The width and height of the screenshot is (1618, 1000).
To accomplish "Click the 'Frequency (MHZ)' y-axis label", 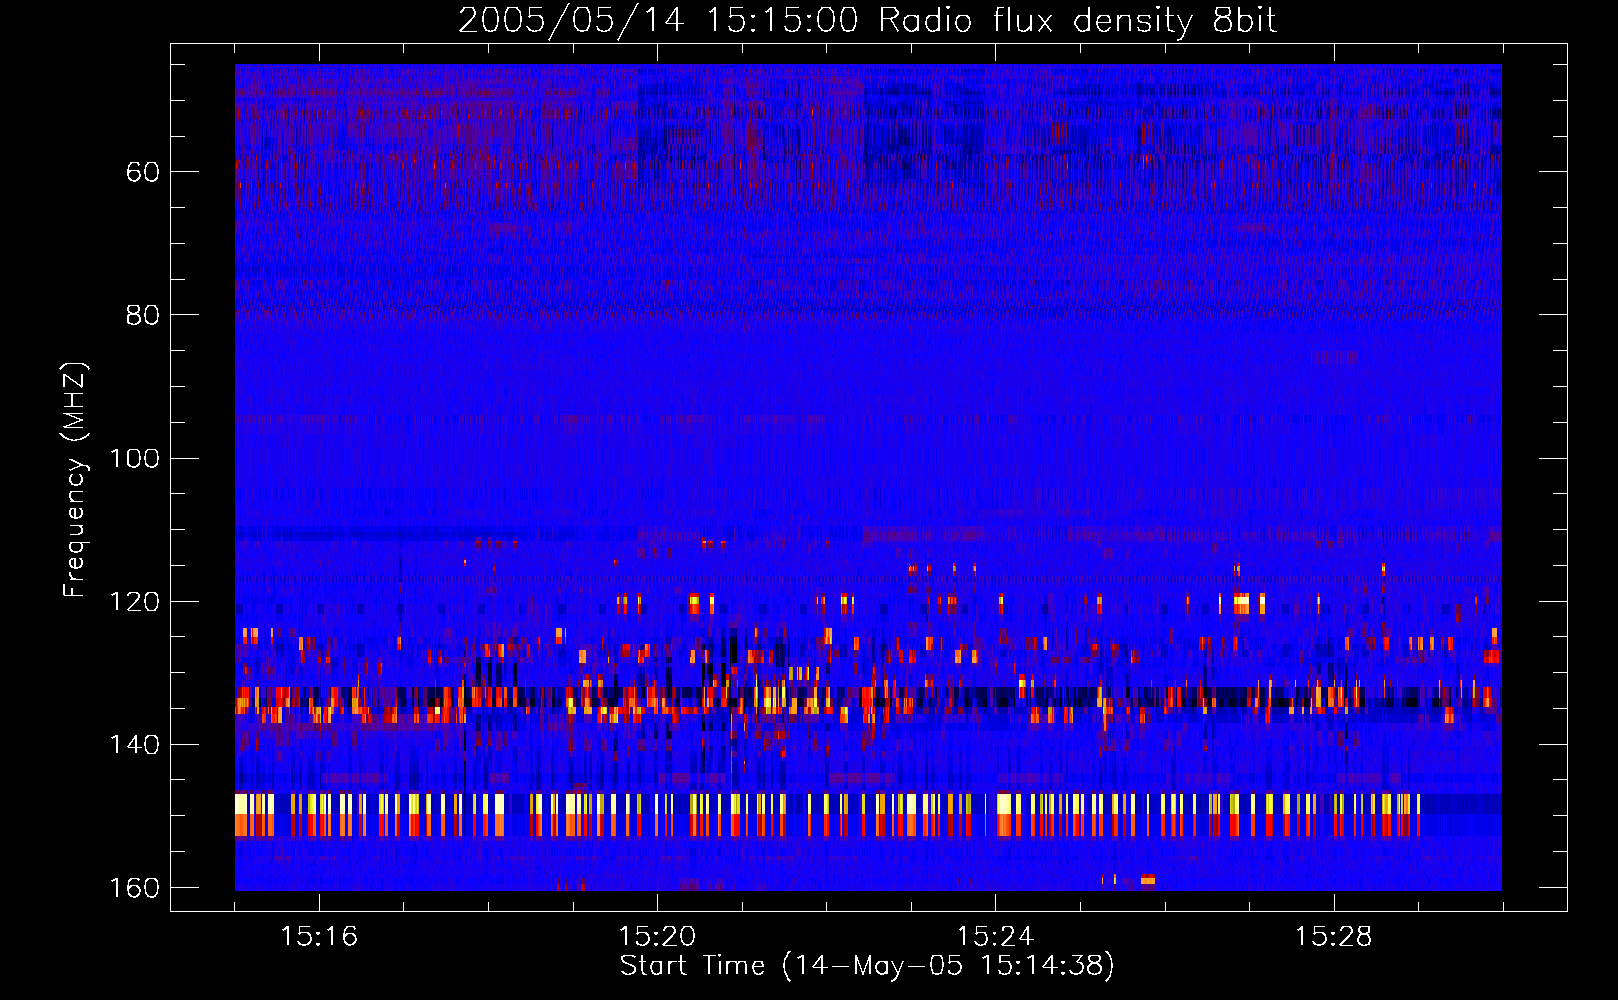I will (x=75, y=480).
